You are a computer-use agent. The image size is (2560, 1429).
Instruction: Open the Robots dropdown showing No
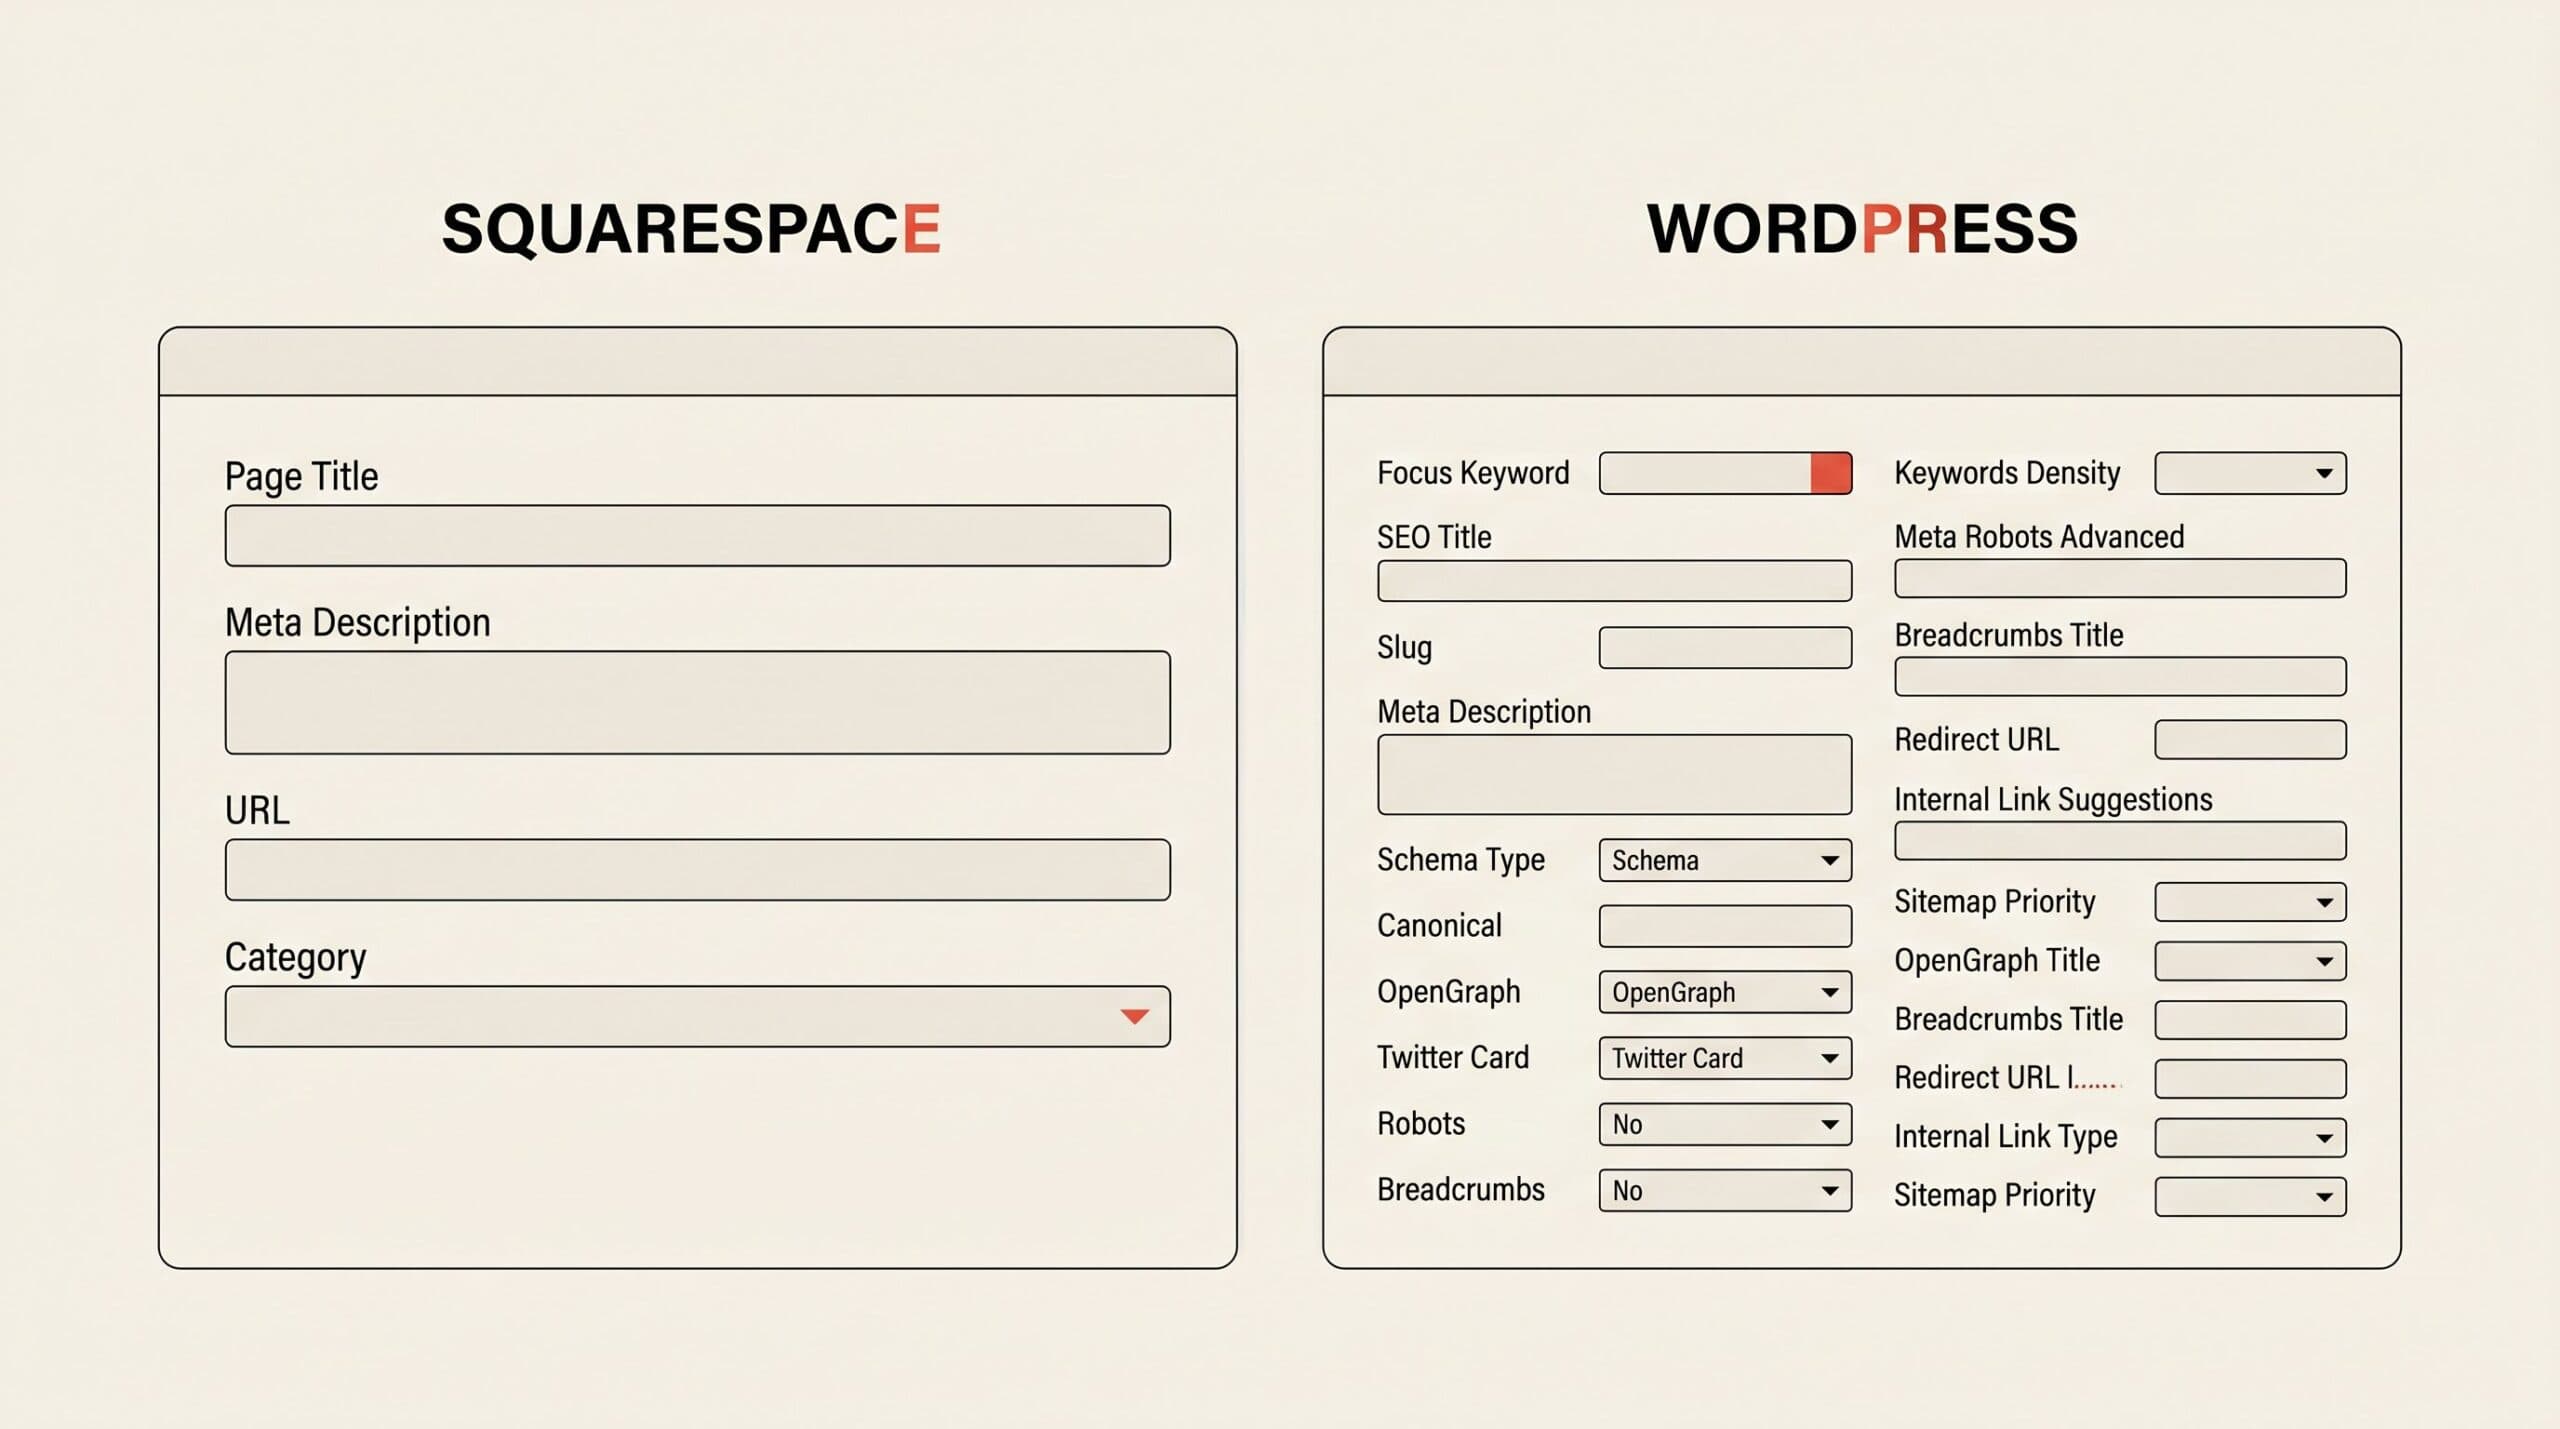click(x=1725, y=1124)
